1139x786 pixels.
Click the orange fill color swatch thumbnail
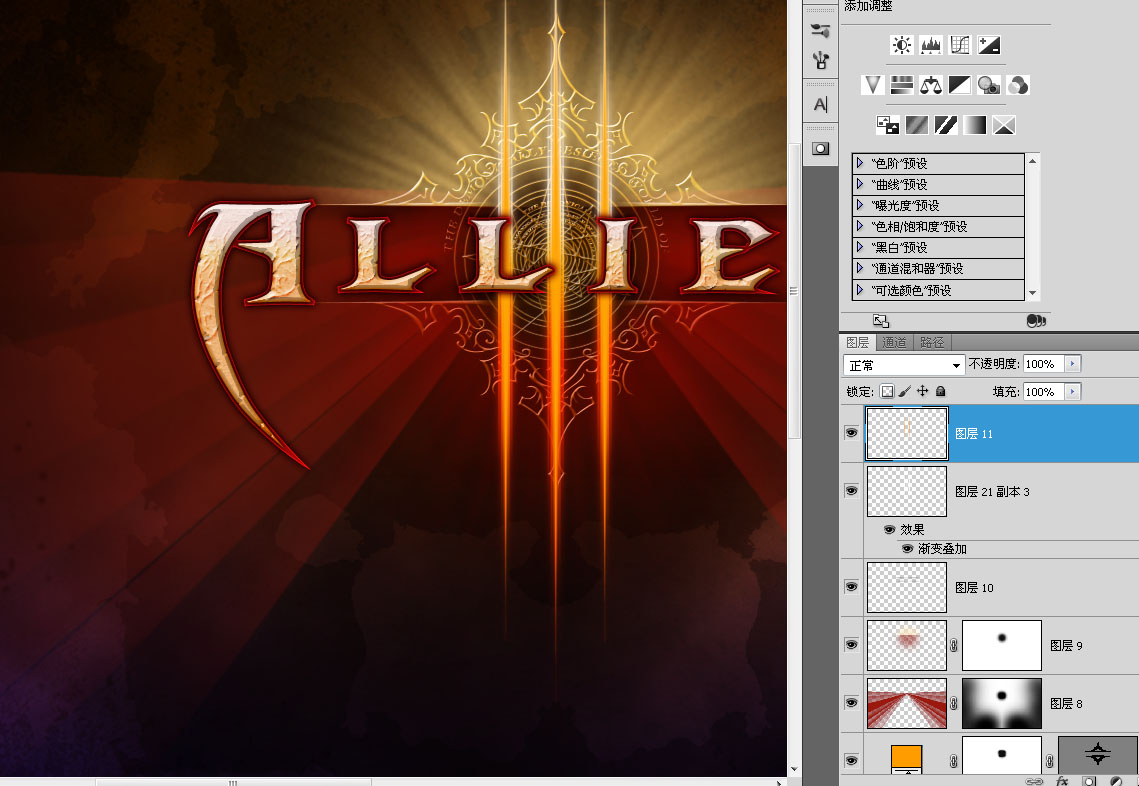pyautogui.click(x=907, y=758)
